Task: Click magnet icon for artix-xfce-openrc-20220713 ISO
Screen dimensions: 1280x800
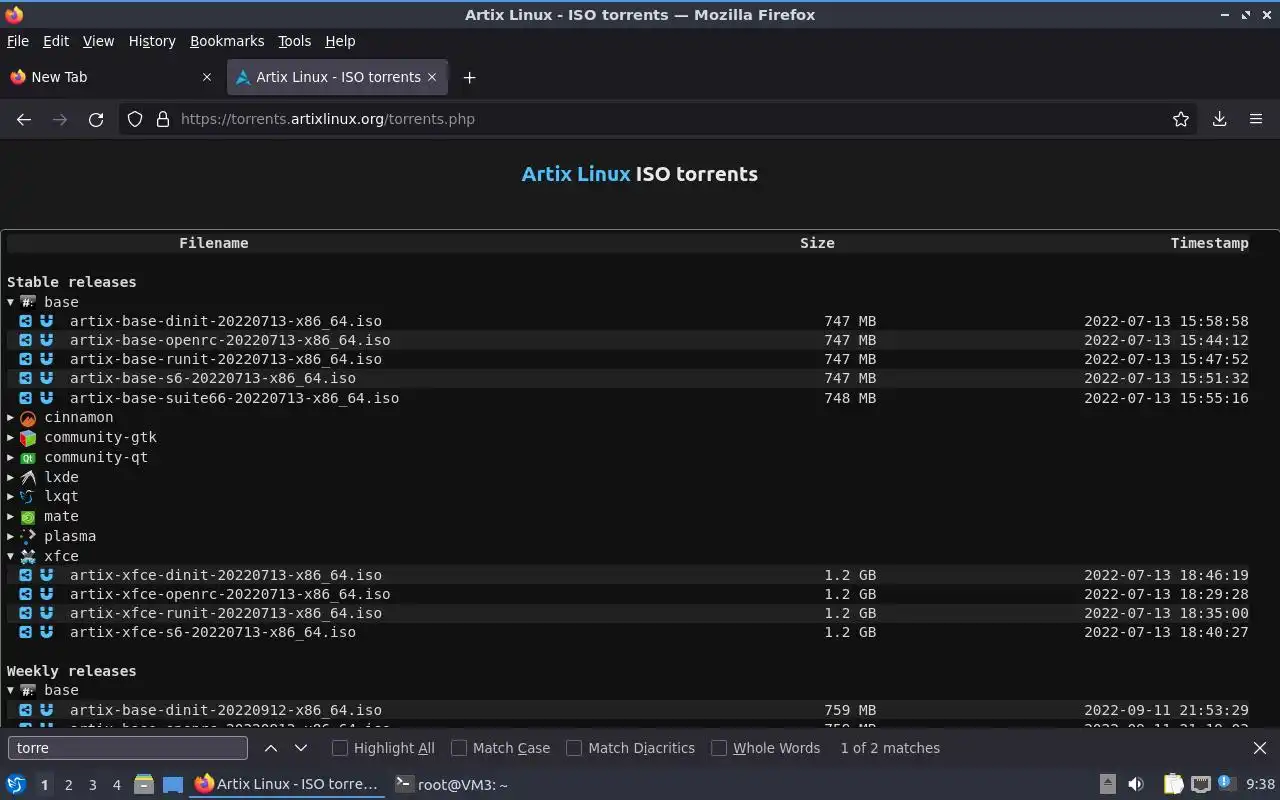Action: click(46, 594)
